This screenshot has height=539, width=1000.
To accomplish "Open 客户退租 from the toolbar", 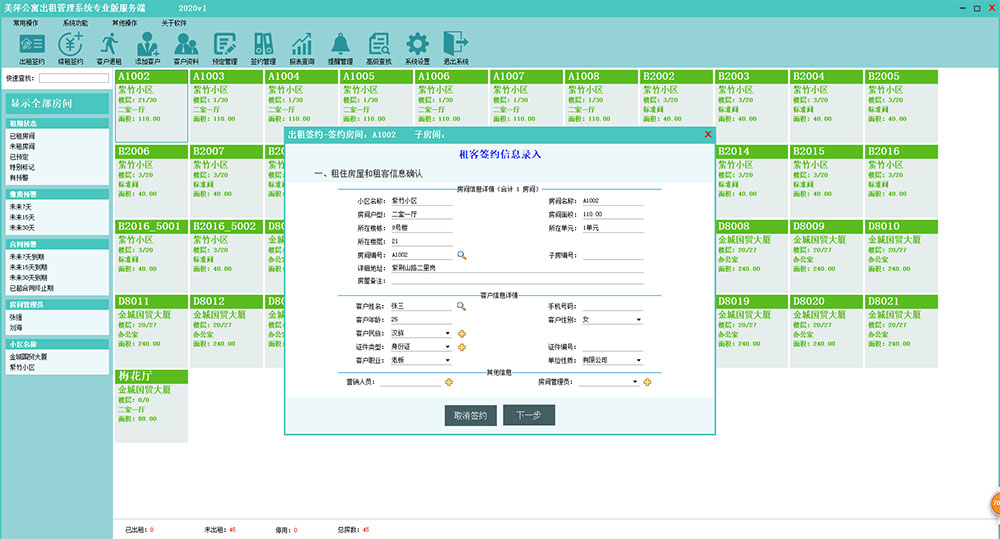I will [108, 47].
